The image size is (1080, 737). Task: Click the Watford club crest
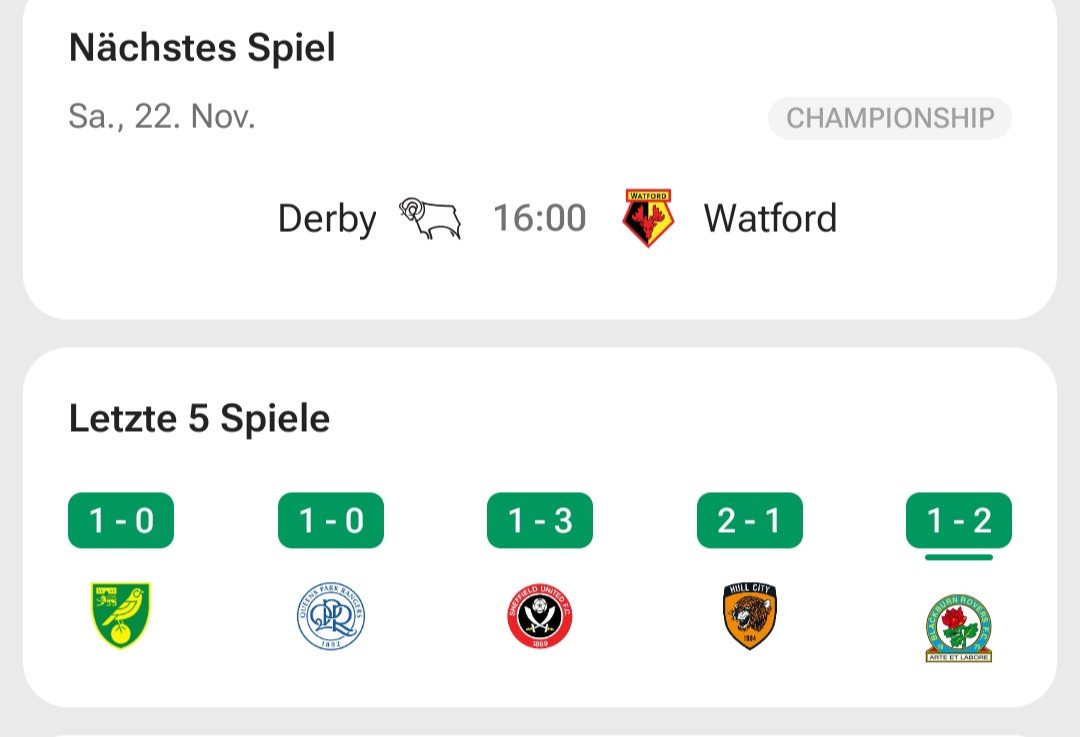coord(648,218)
